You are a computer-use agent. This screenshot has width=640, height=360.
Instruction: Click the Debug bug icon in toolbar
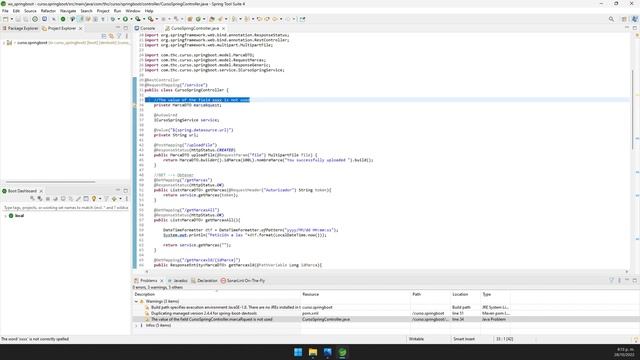(113, 19)
